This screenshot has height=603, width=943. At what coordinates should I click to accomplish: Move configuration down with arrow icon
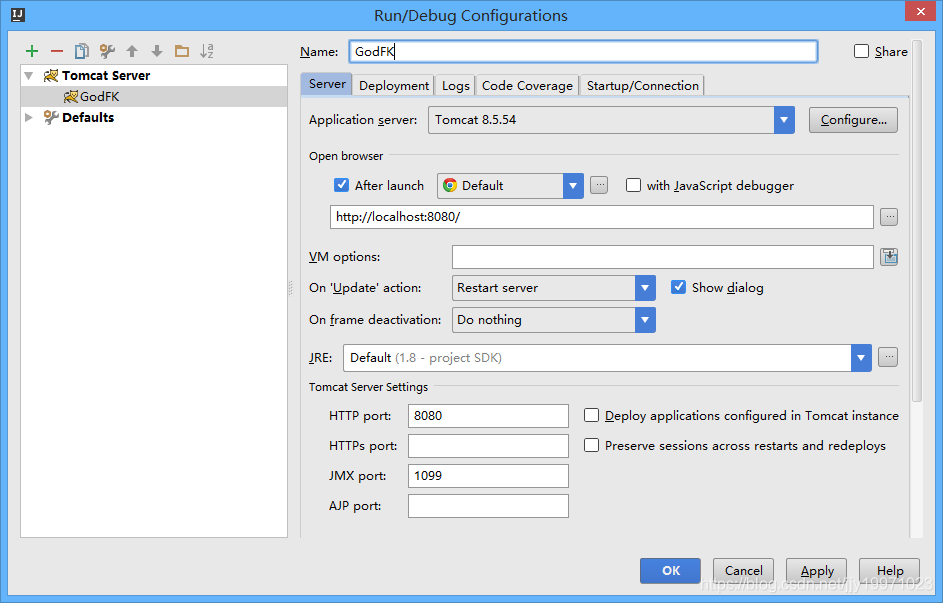click(157, 51)
